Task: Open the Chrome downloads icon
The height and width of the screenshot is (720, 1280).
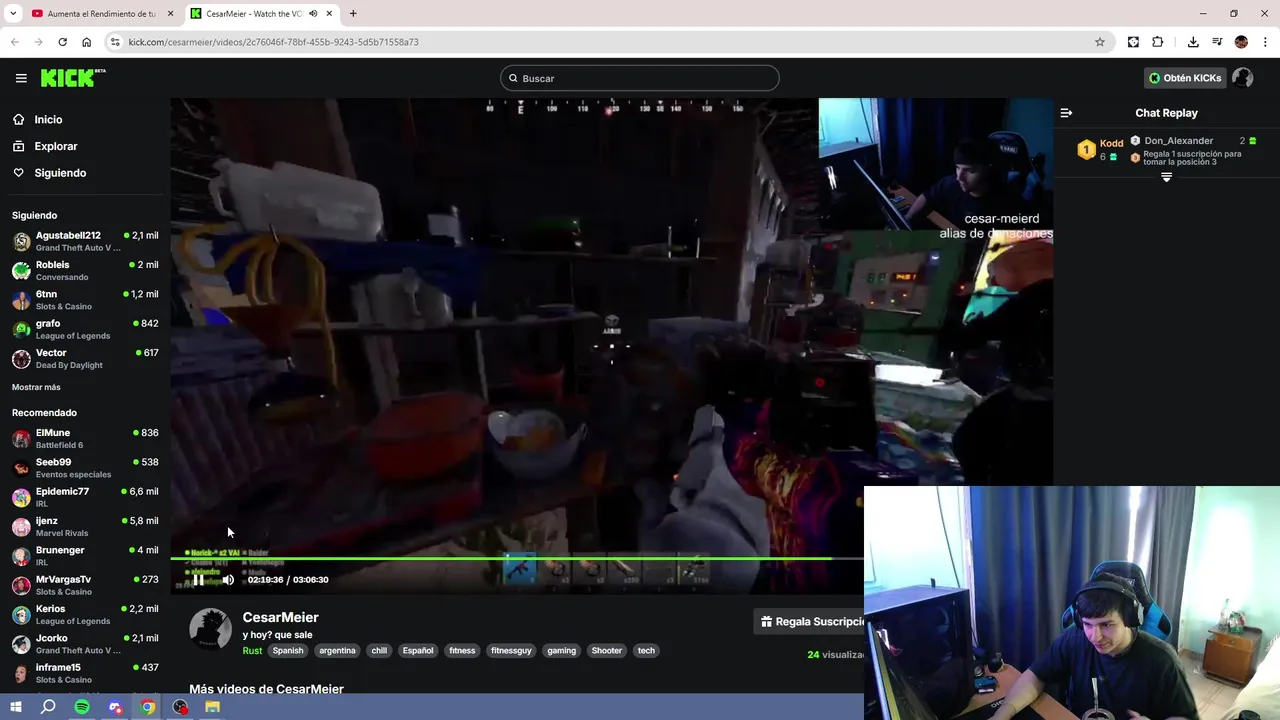Action: 1193,42
